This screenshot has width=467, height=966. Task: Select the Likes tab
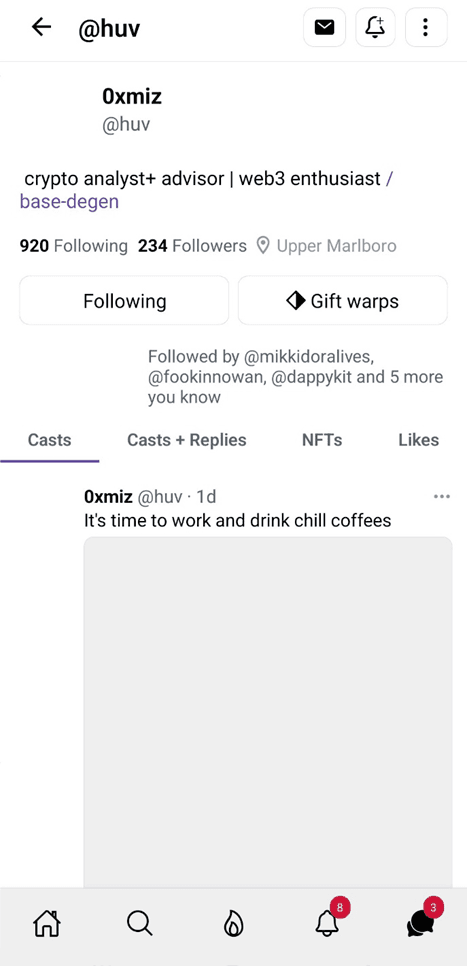point(418,440)
